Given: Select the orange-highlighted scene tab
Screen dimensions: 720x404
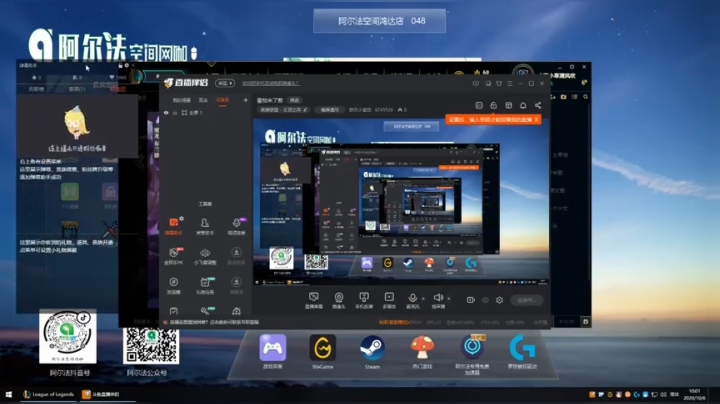Looking at the screenshot, I should click(x=222, y=100).
